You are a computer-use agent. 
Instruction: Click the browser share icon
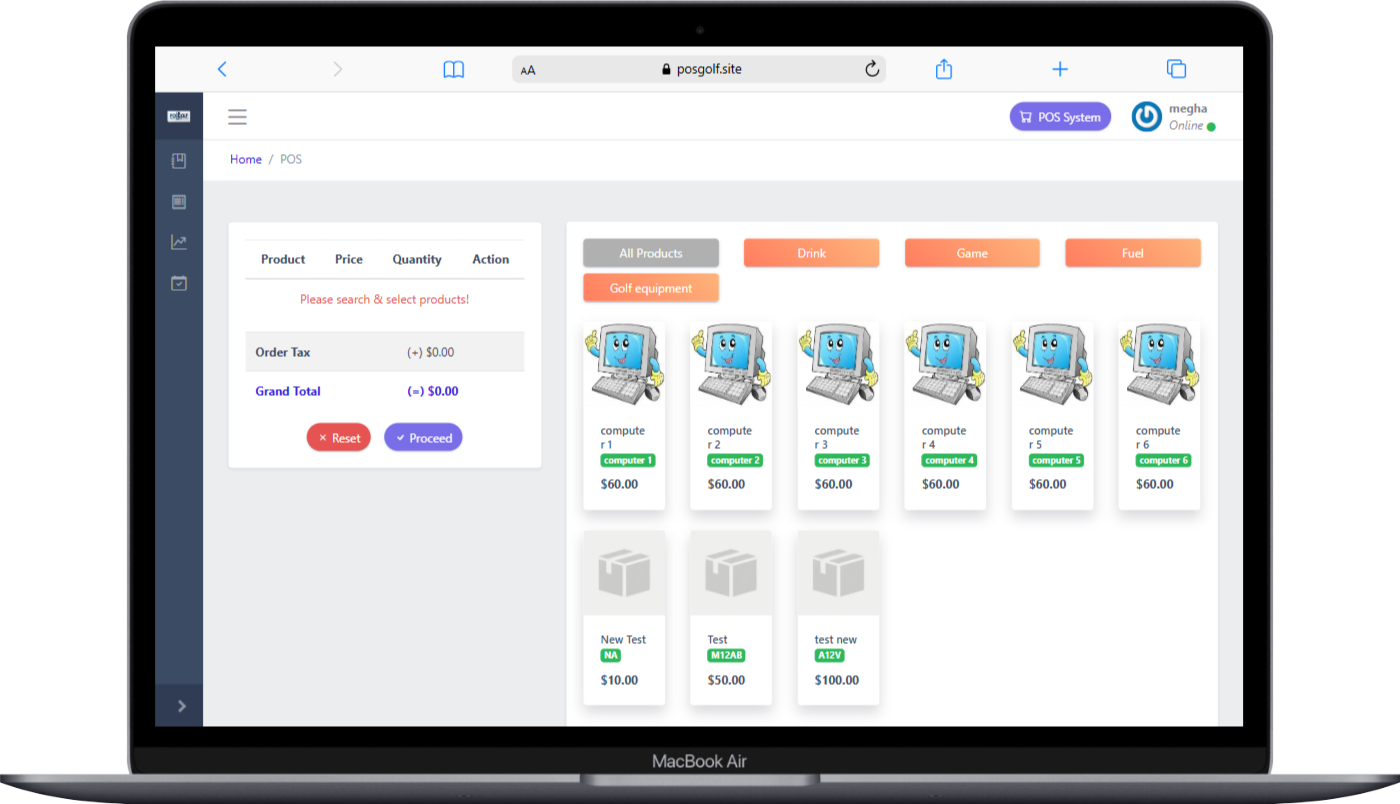tap(943, 69)
